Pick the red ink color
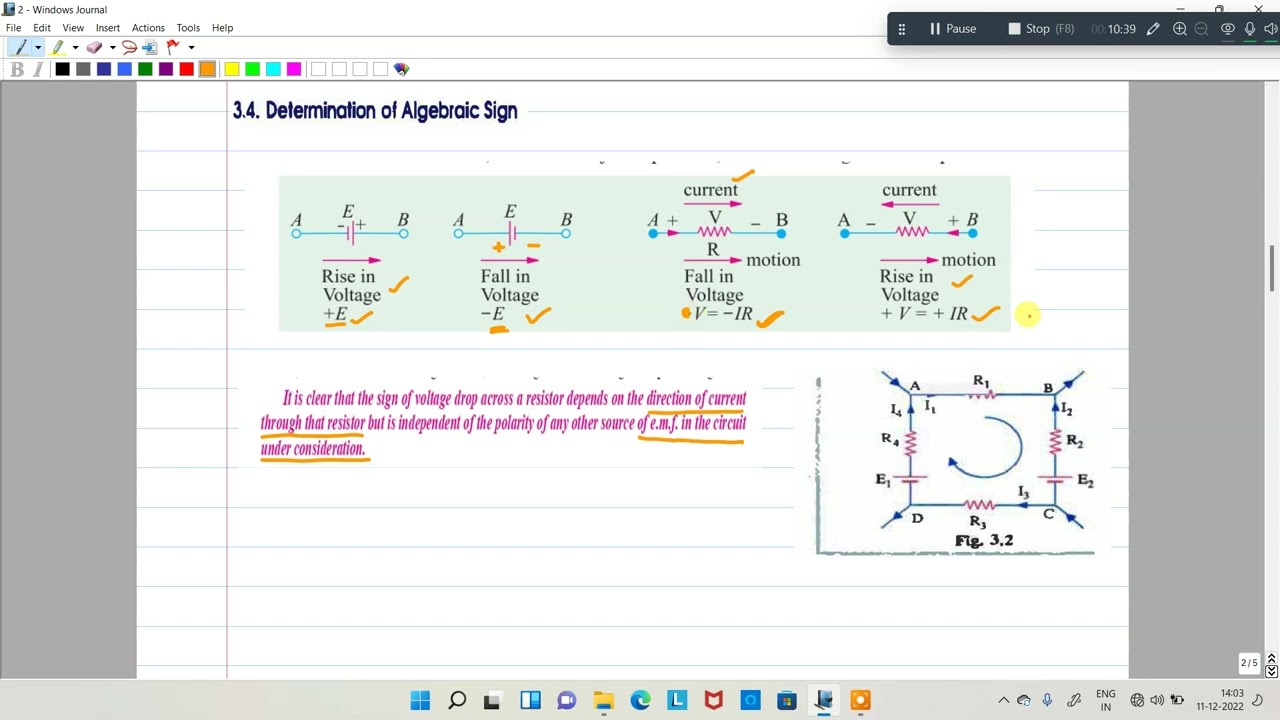 pyautogui.click(x=186, y=69)
